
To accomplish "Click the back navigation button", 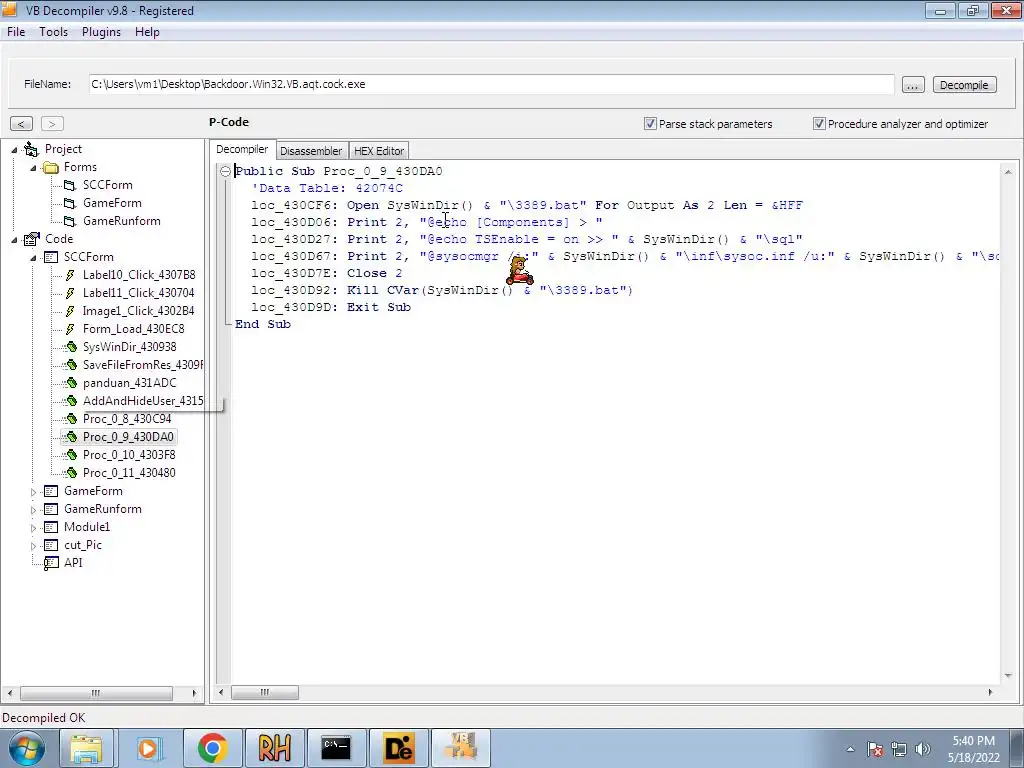I will 21,123.
